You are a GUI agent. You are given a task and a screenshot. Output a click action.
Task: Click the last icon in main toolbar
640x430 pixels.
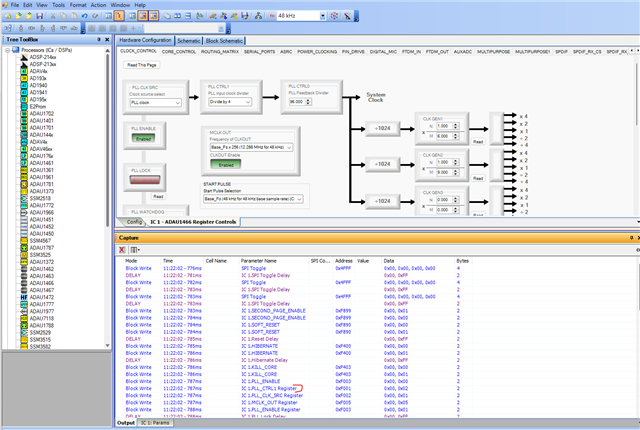pyautogui.click(x=347, y=16)
